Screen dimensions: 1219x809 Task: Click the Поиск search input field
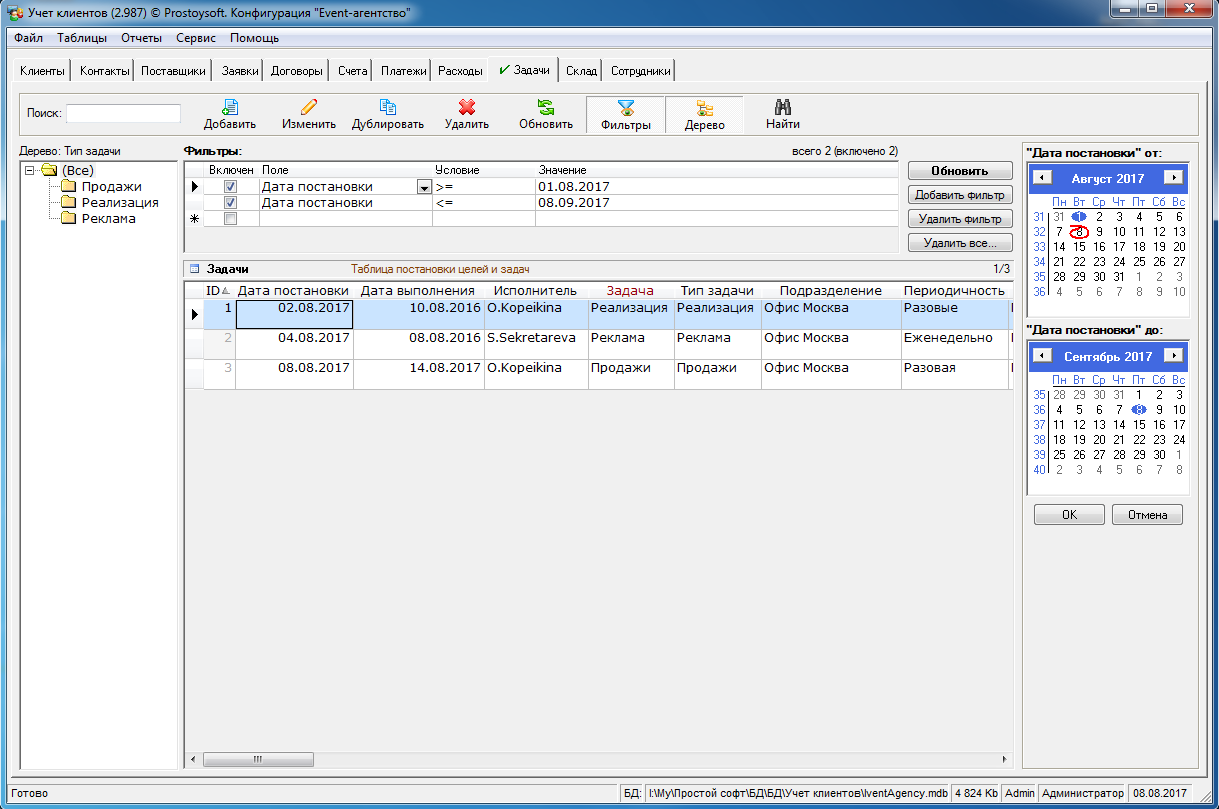(x=123, y=113)
